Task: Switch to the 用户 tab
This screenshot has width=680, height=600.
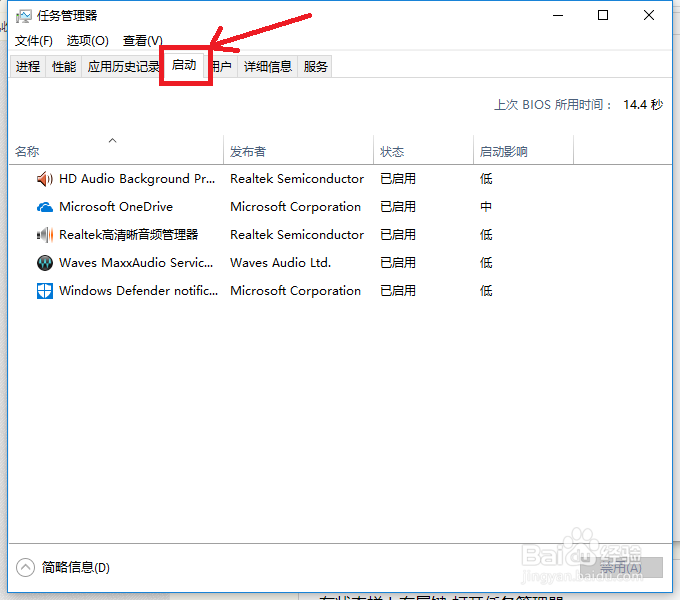Action: [x=222, y=66]
